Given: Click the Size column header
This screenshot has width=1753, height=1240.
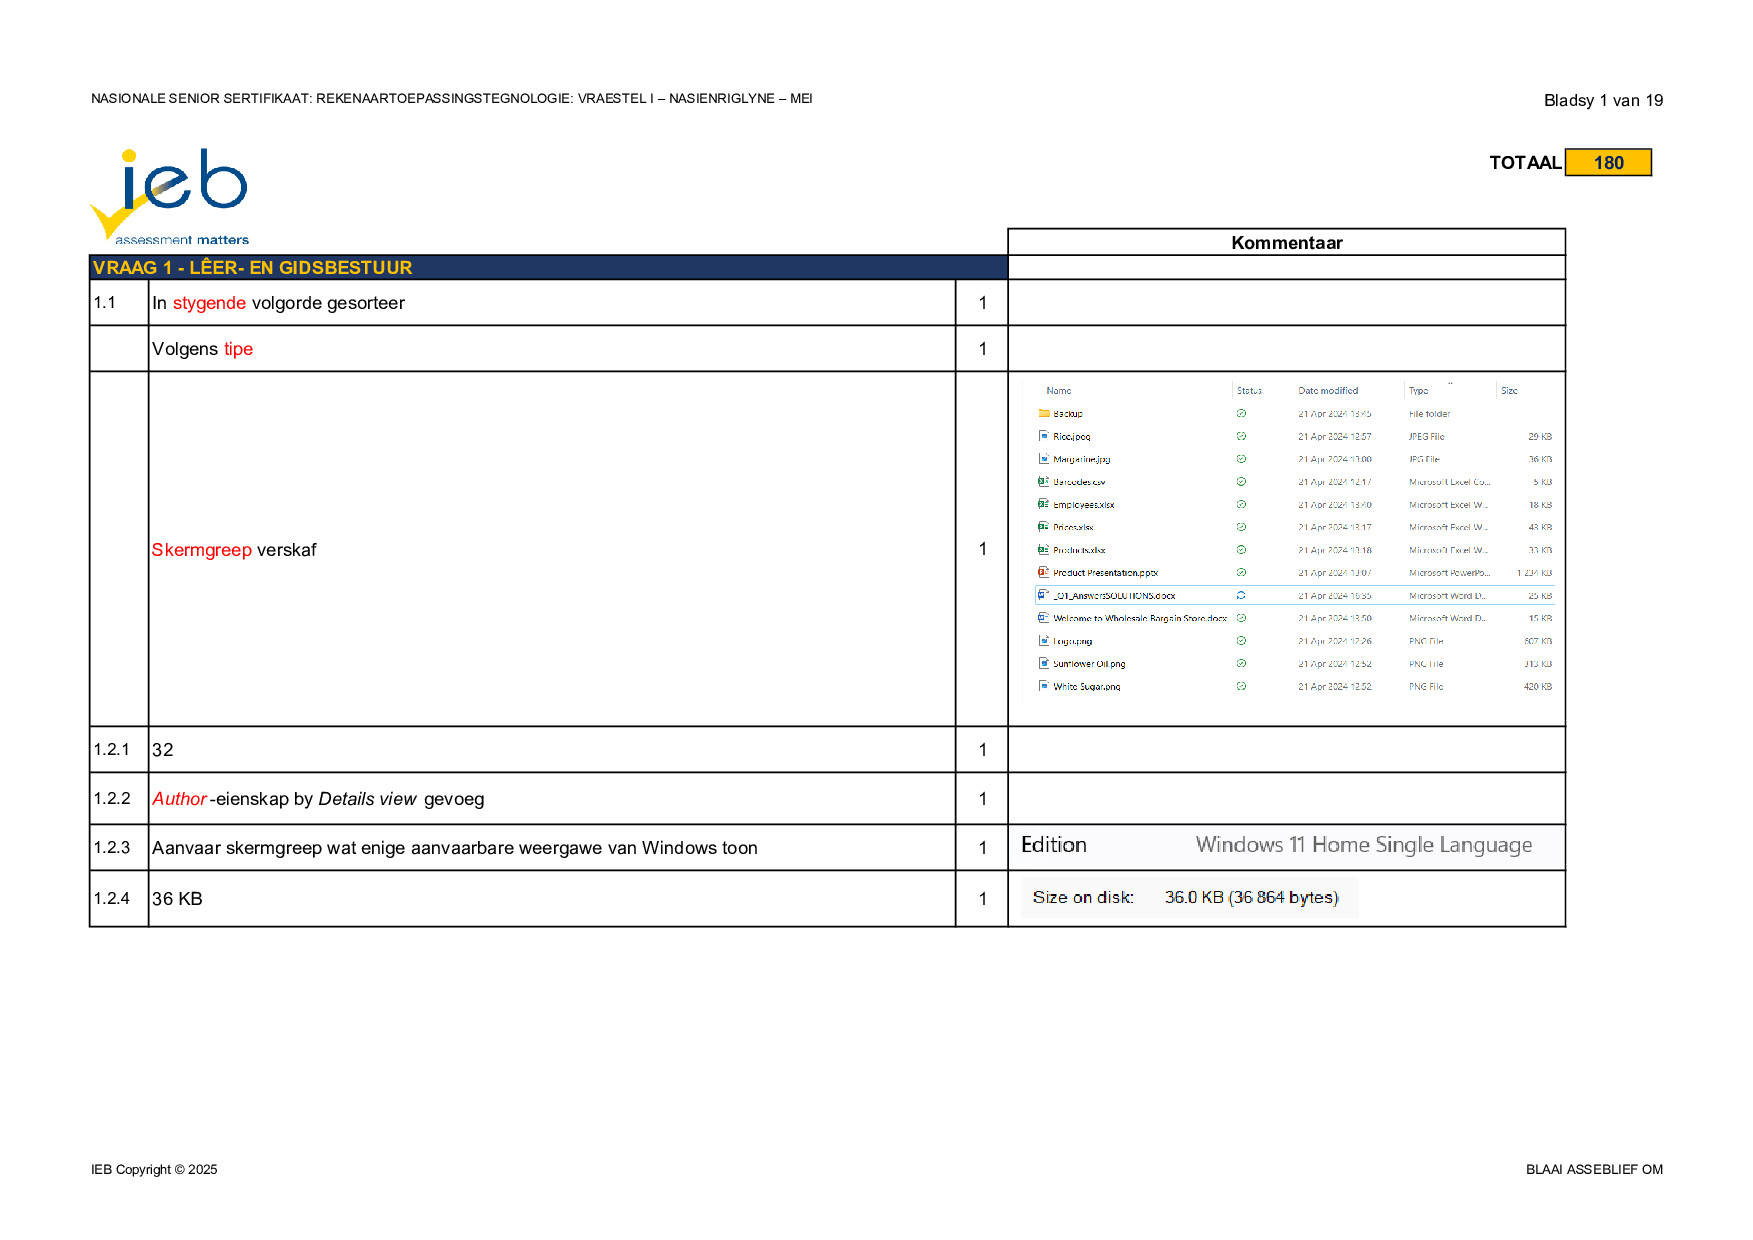Looking at the screenshot, I should pos(1509,391).
